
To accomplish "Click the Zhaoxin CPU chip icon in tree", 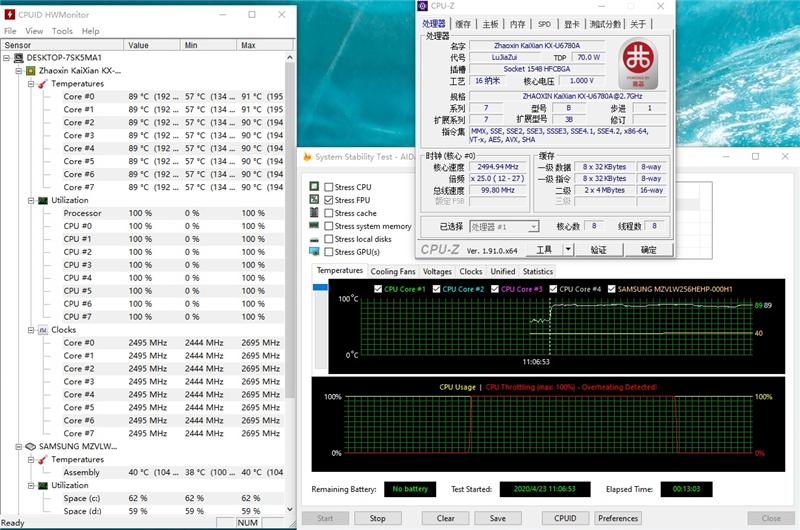I will (31, 71).
